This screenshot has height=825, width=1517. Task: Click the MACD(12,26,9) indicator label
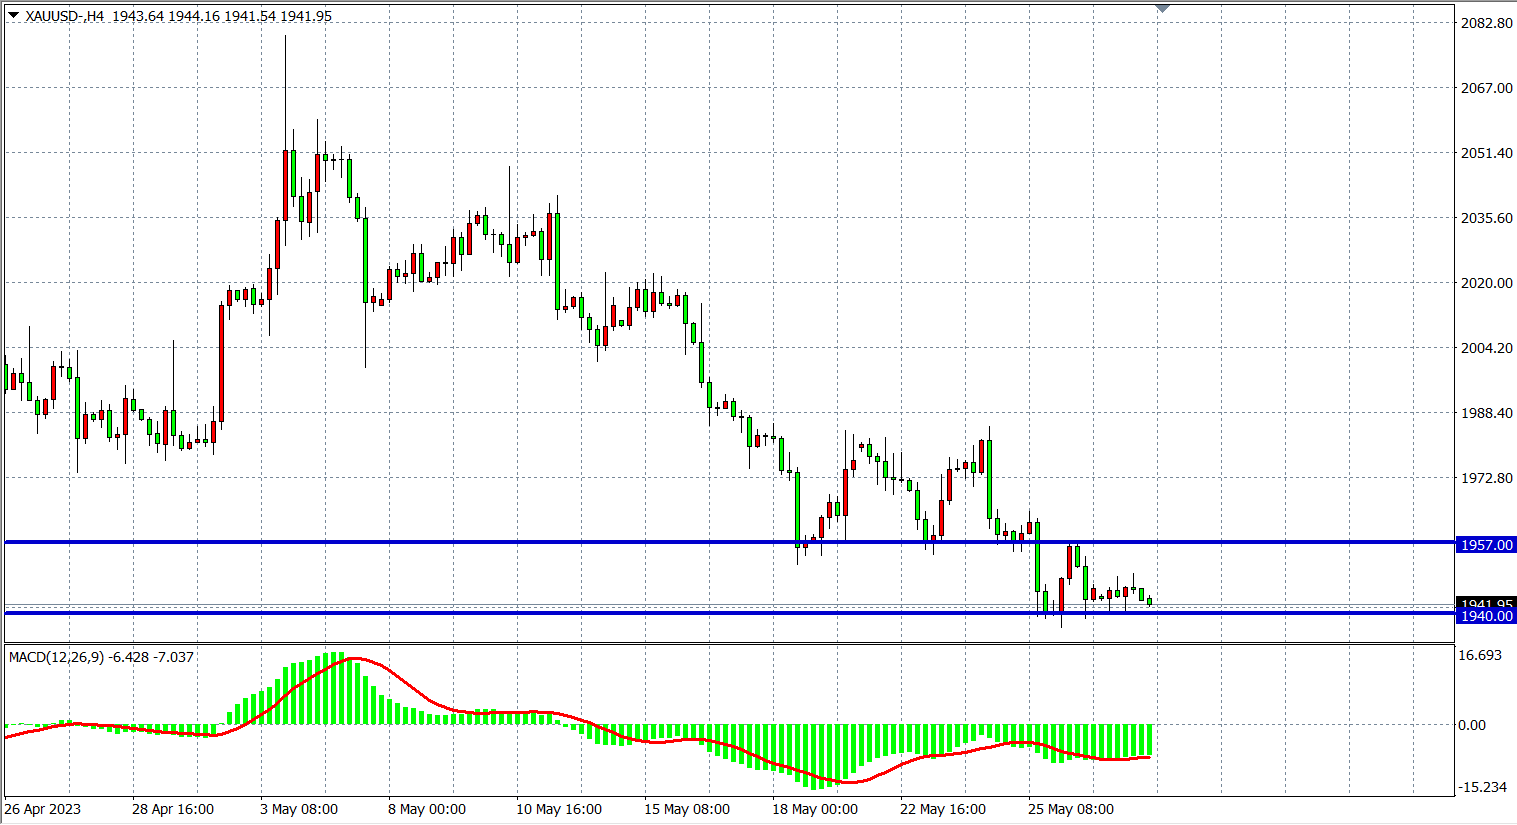coord(56,657)
